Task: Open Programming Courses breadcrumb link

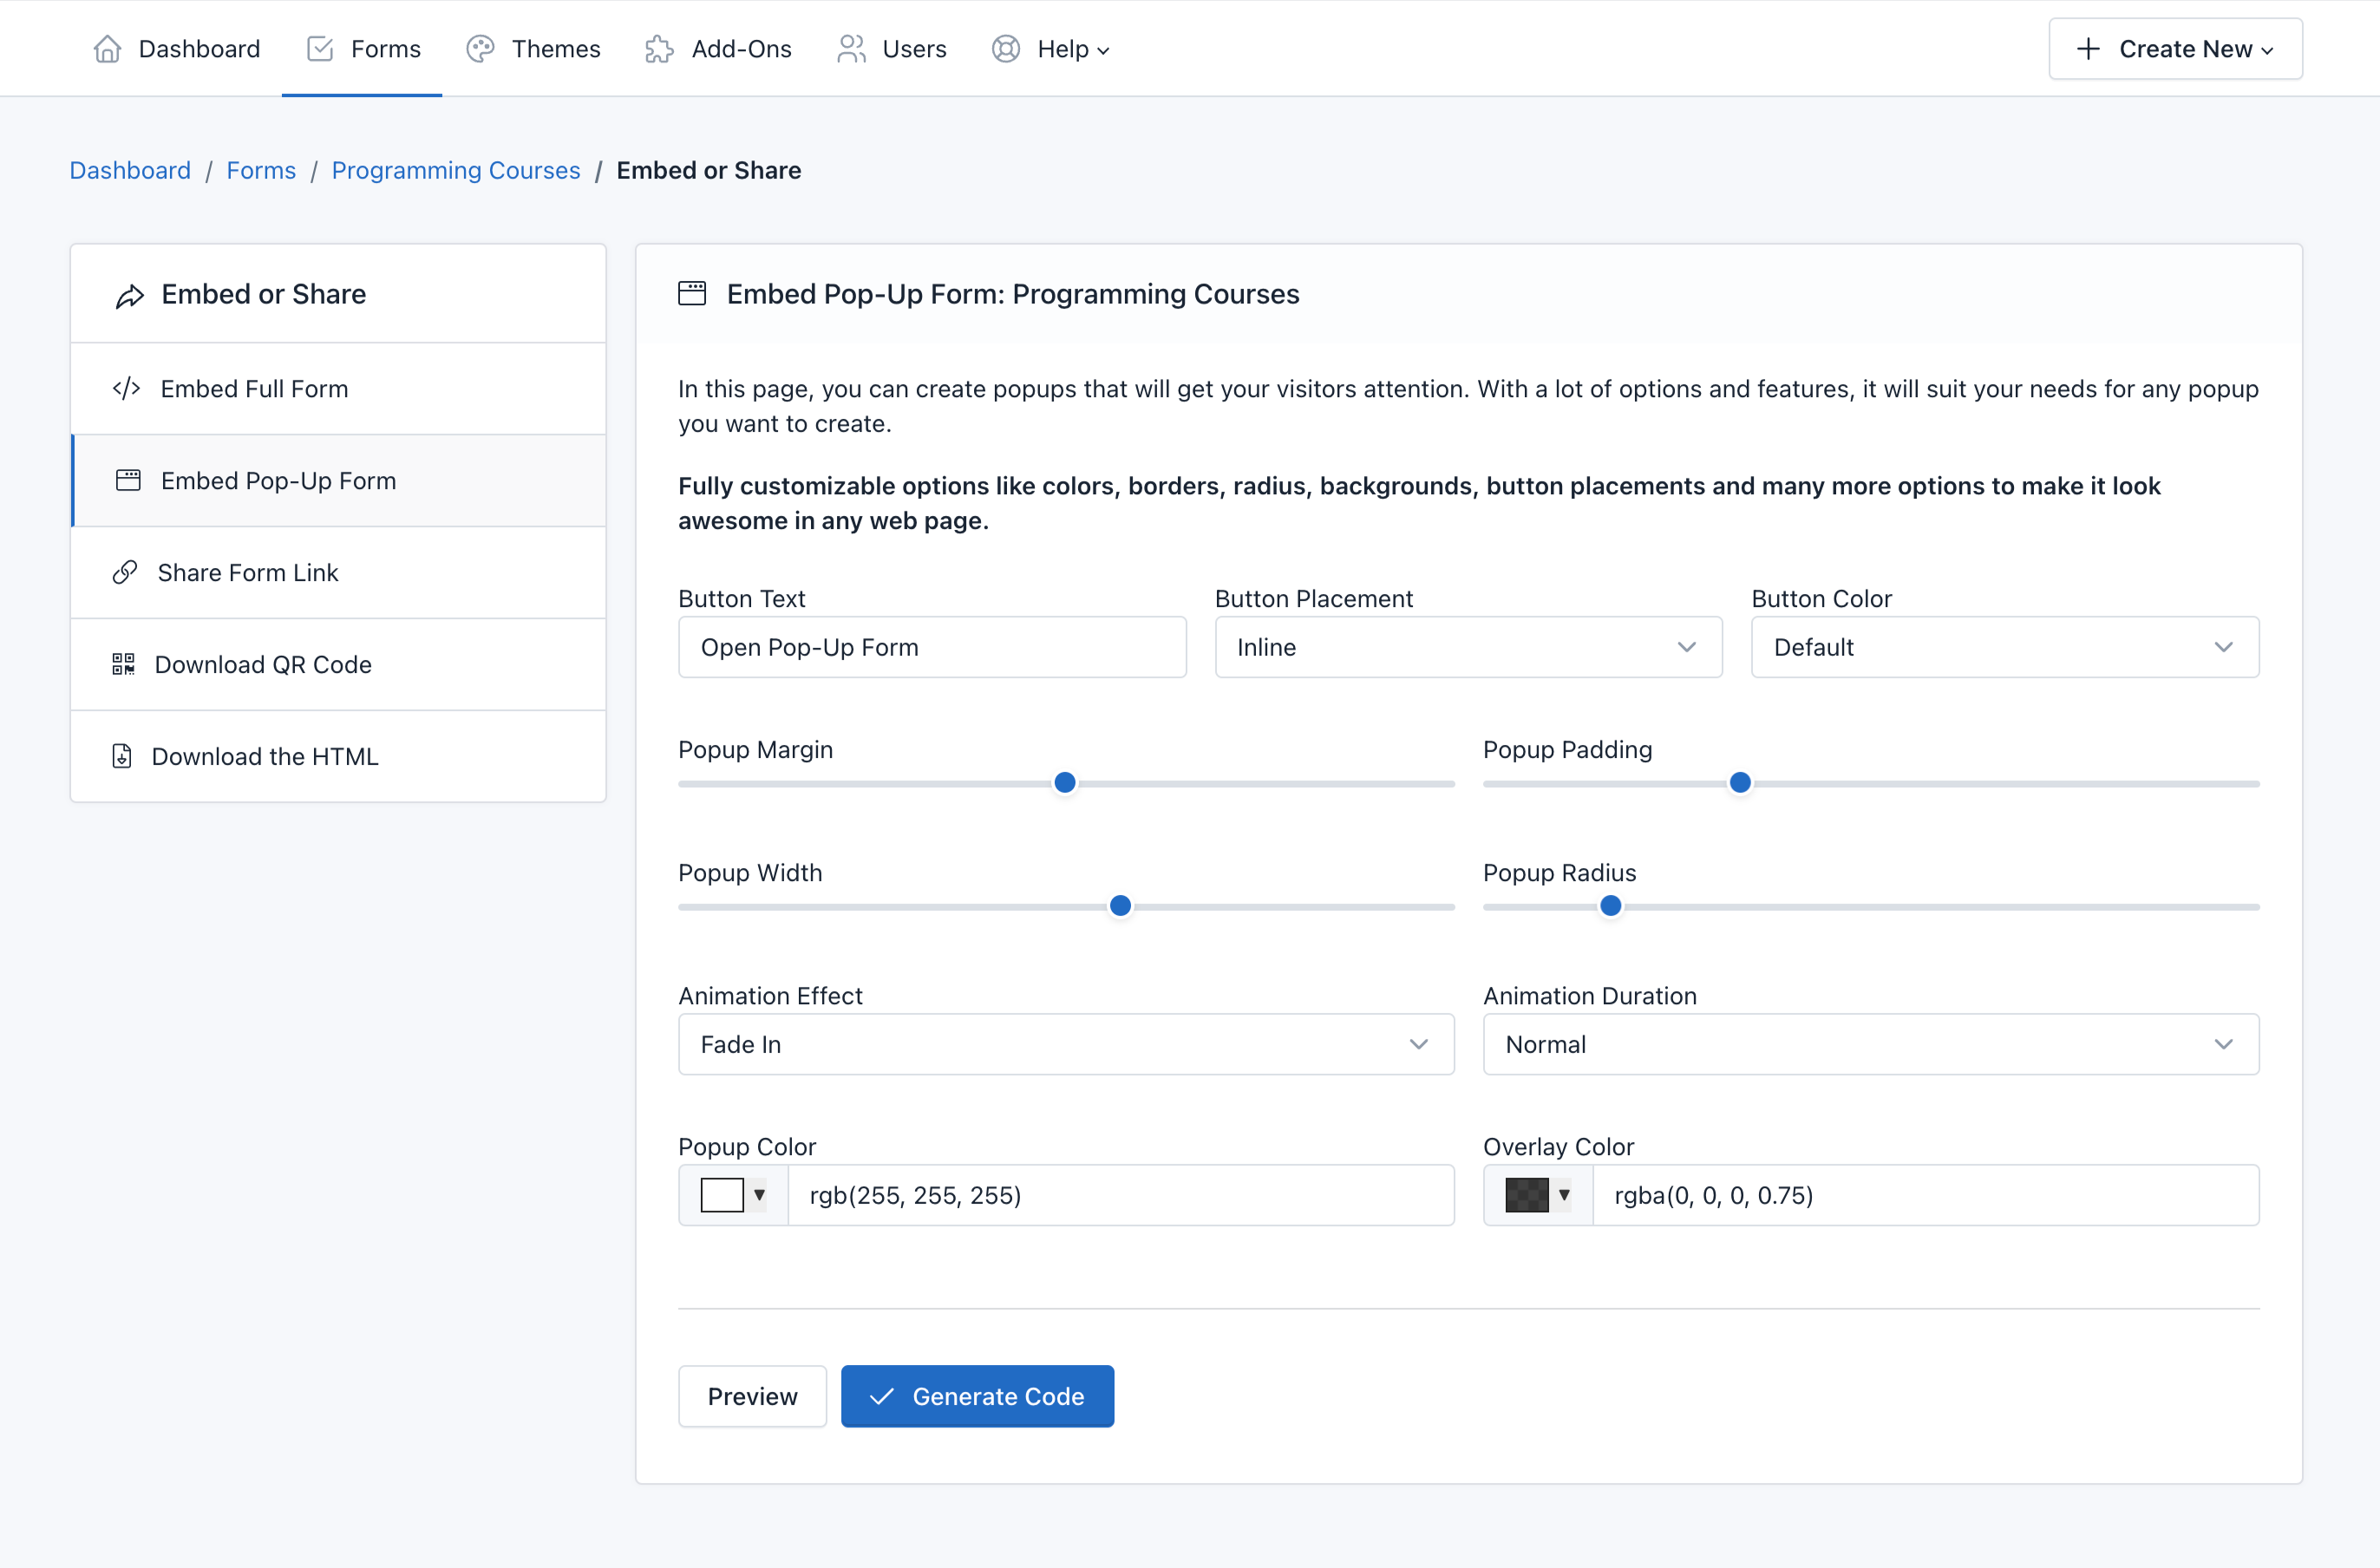Action: pos(455,171)
